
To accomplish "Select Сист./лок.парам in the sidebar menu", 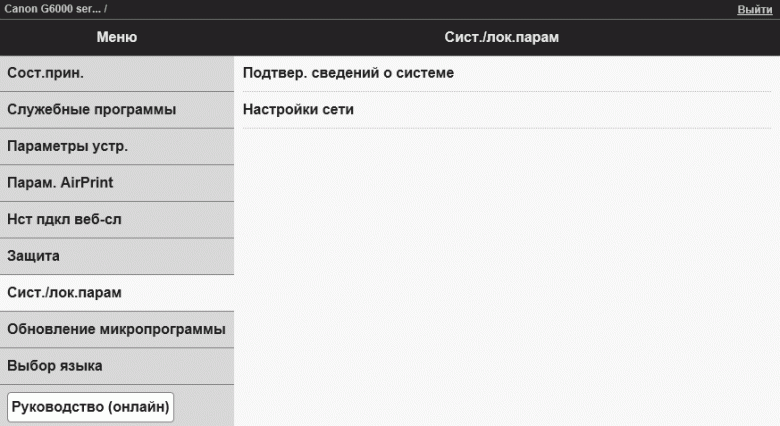I will 117,292.
